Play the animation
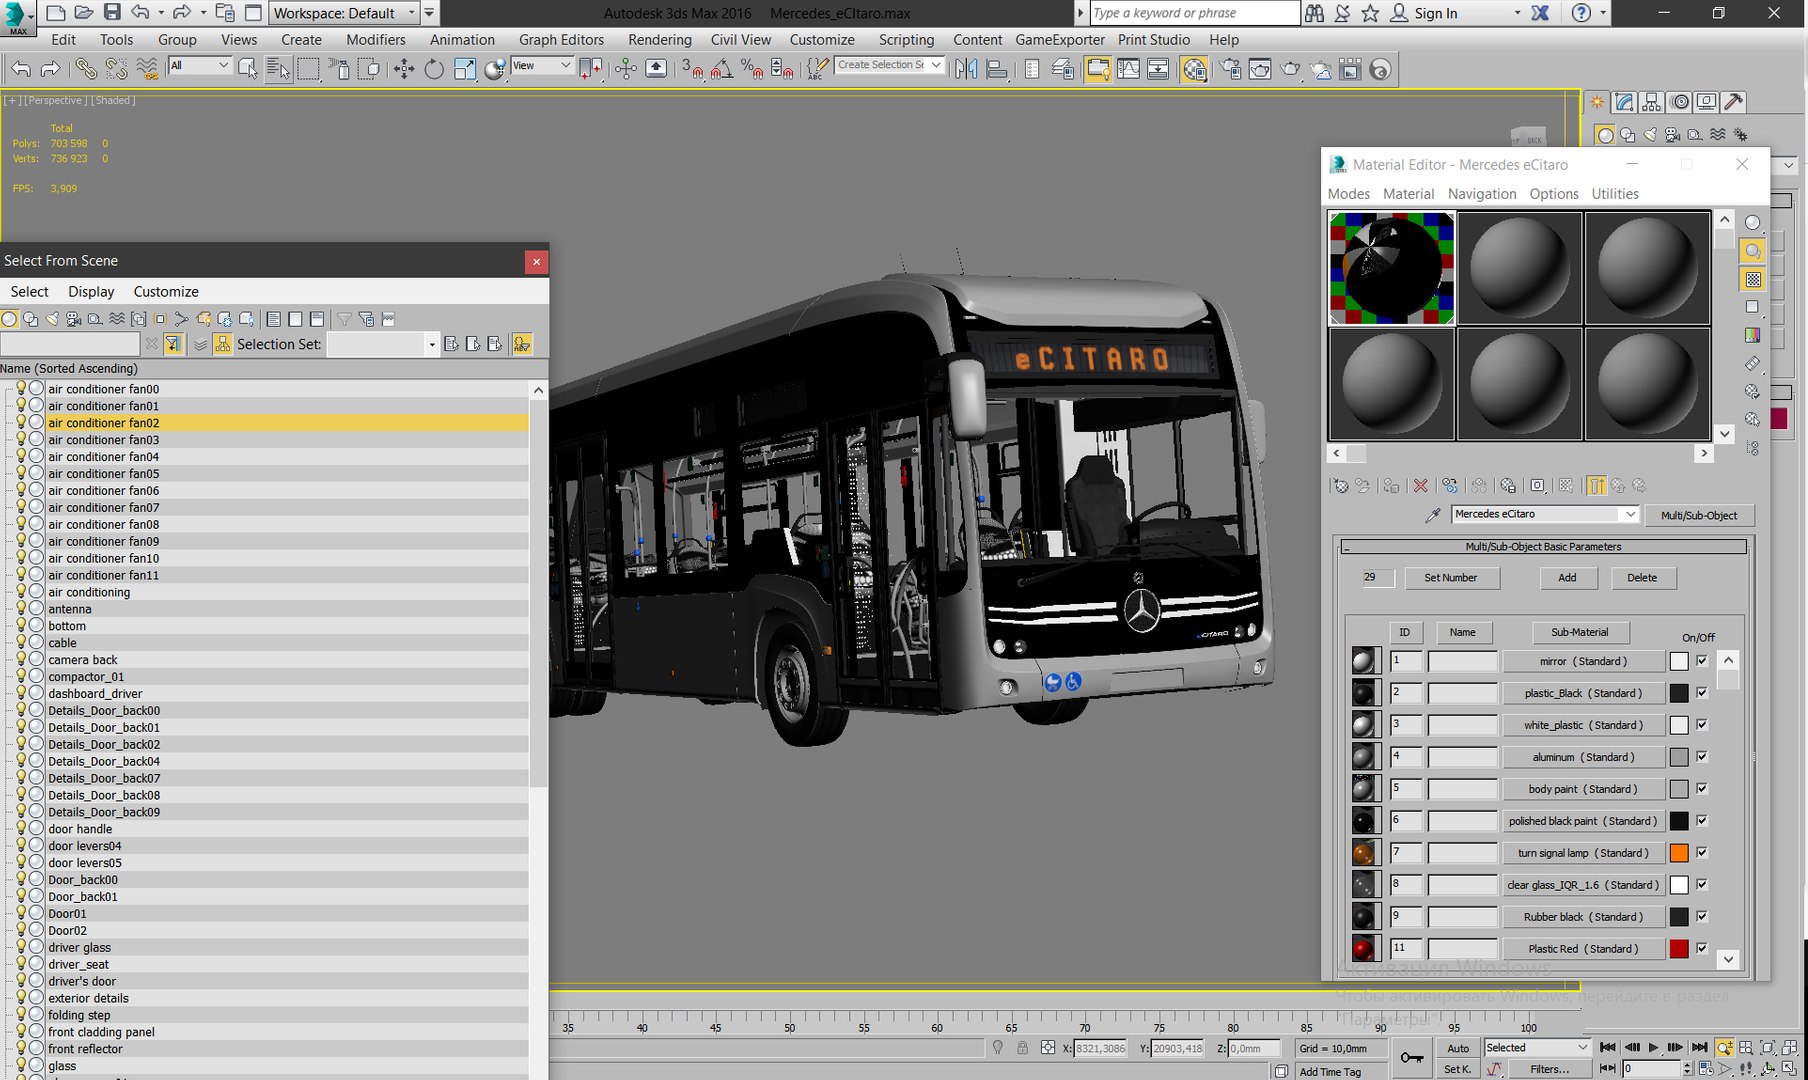Viewport: 1808px width, 1080px height. [1653, 1047]
